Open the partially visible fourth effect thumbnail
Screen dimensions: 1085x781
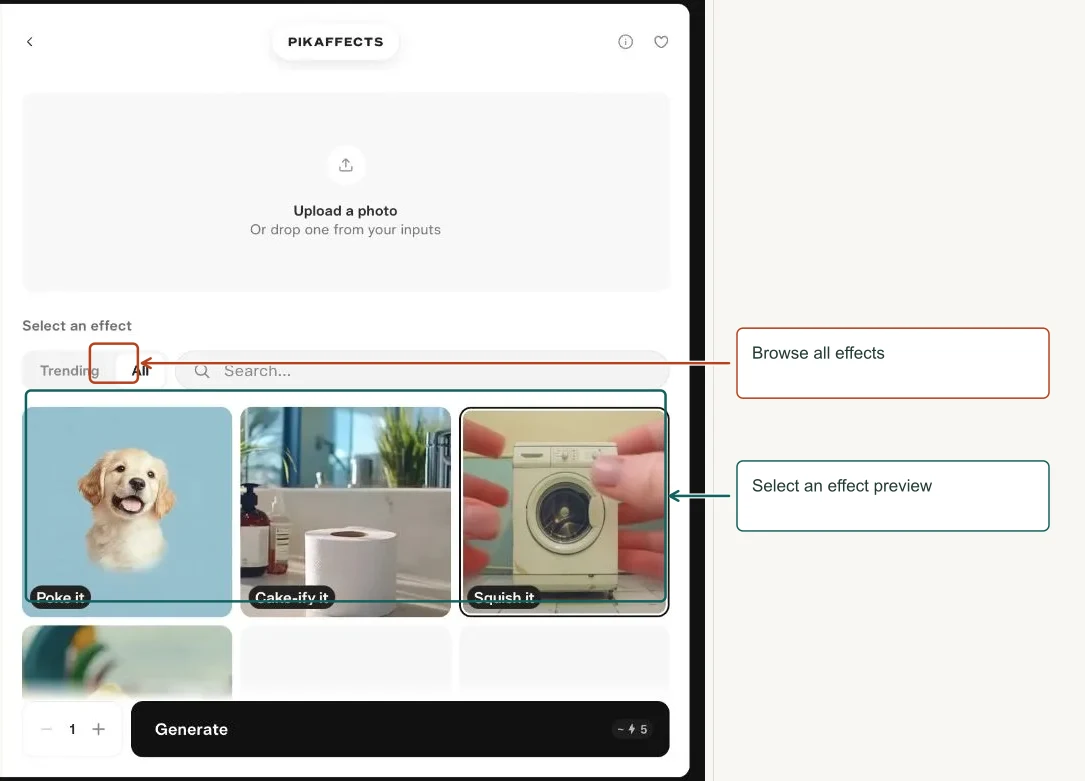pyautogui.click(x=127, y=661)
